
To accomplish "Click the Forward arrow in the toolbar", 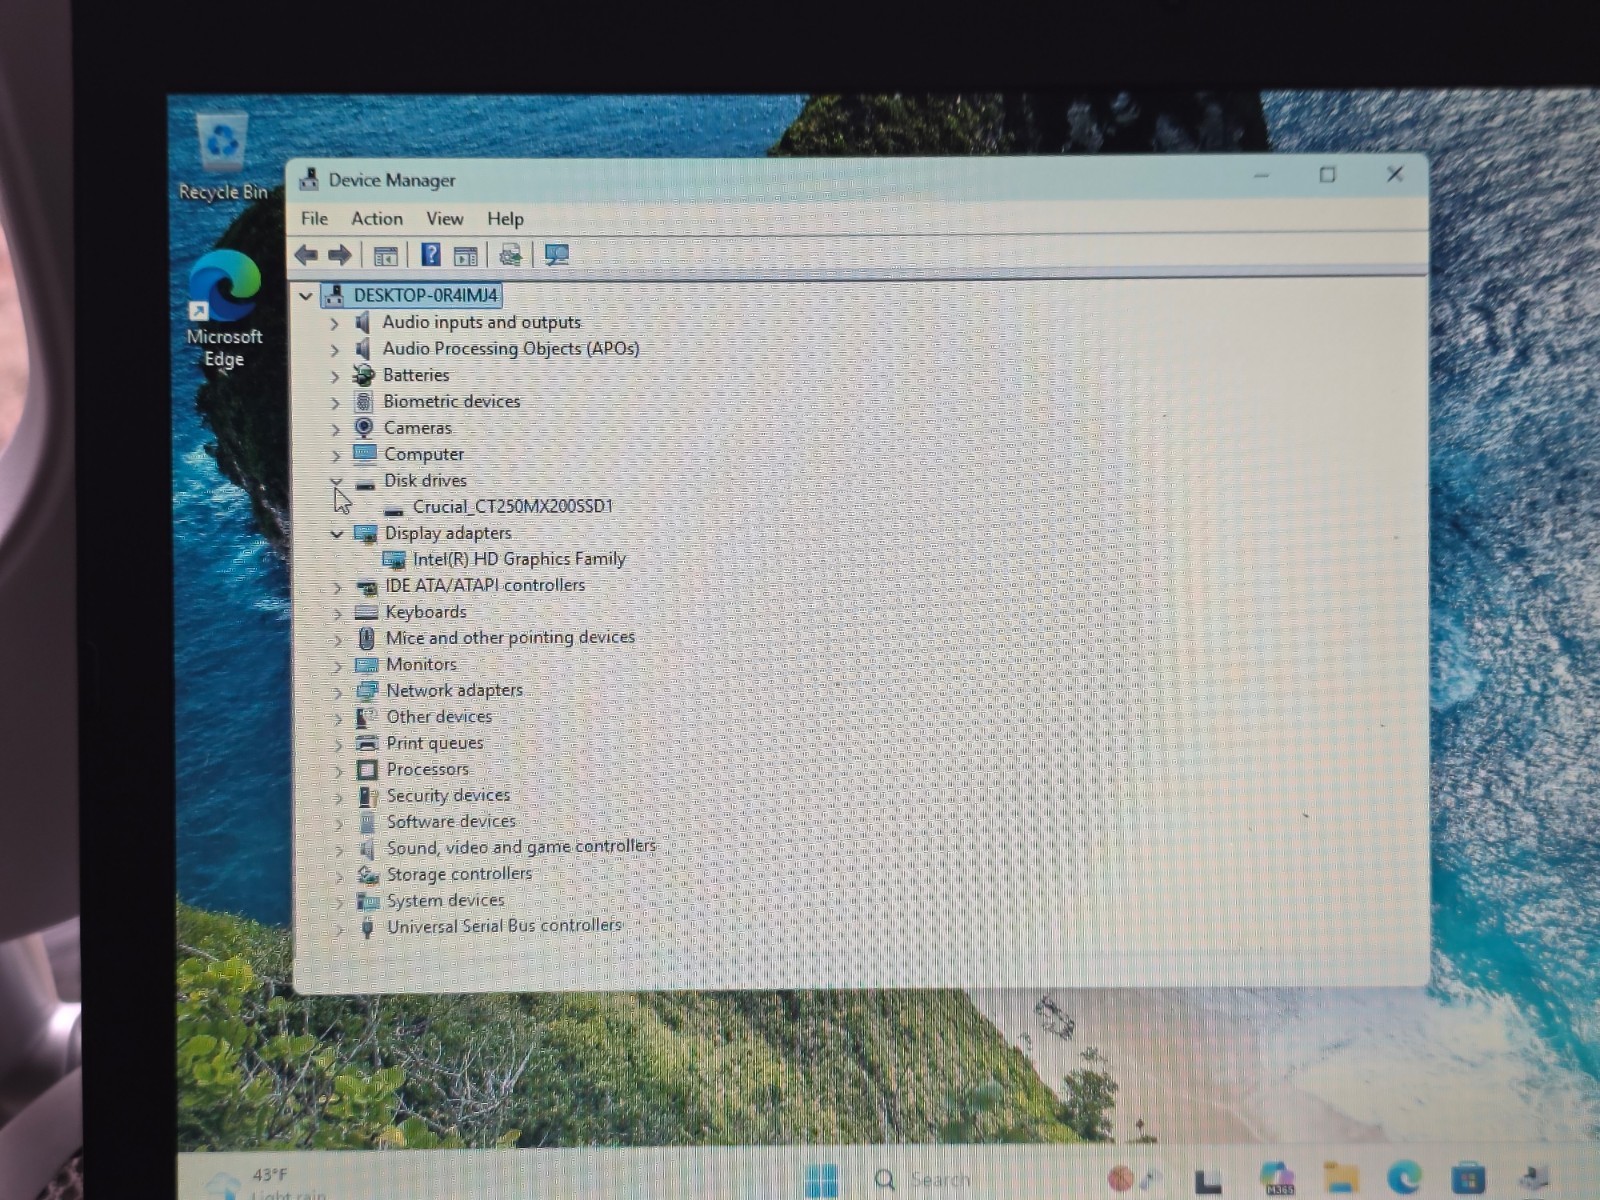I will 340,256.
